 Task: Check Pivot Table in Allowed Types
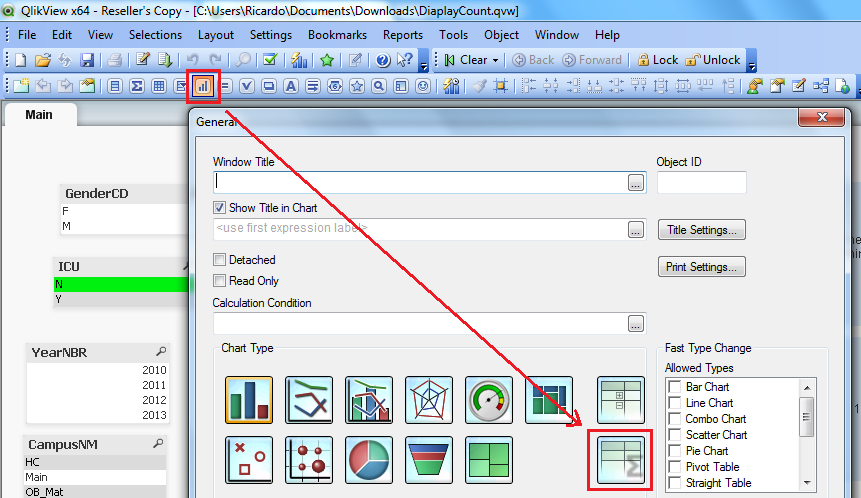pos(675,467)
